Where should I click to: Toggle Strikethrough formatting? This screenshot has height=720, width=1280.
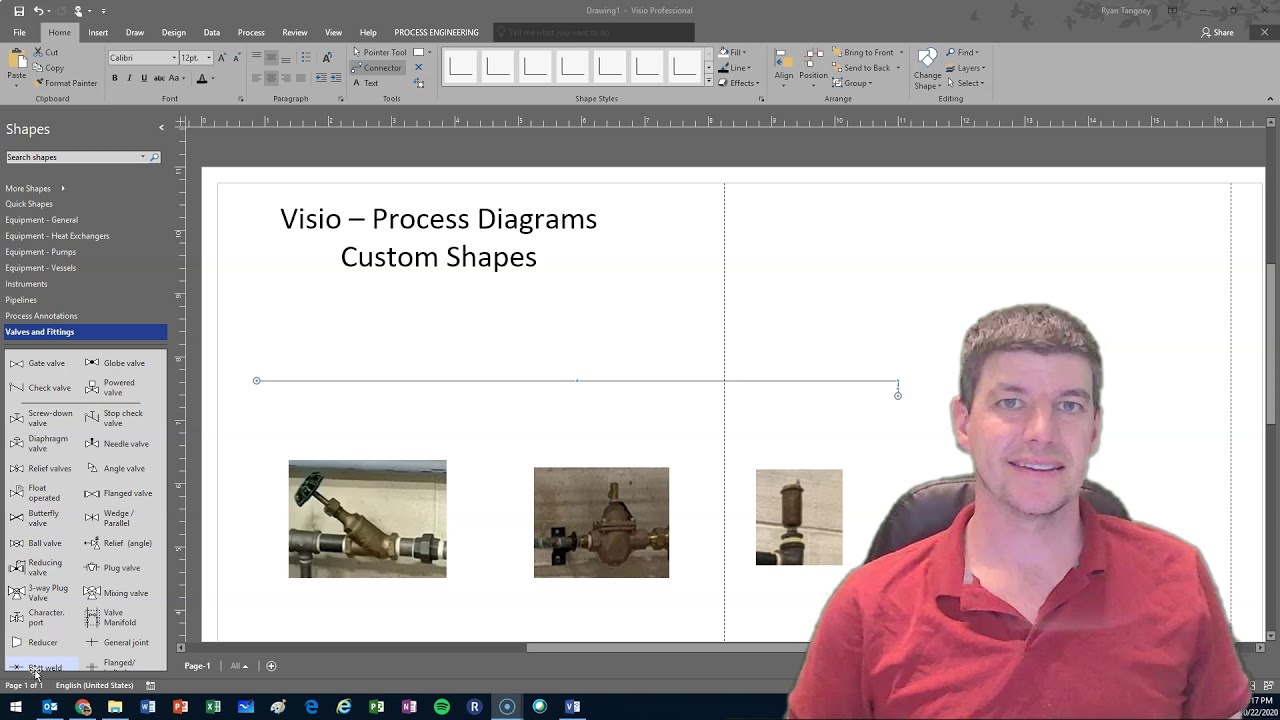(x=159, y=78)
